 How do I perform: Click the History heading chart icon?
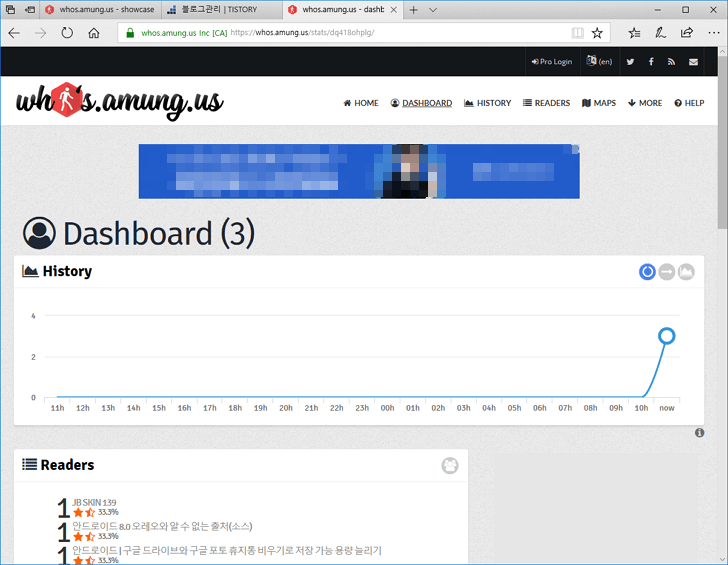click(x=30, y=271)
